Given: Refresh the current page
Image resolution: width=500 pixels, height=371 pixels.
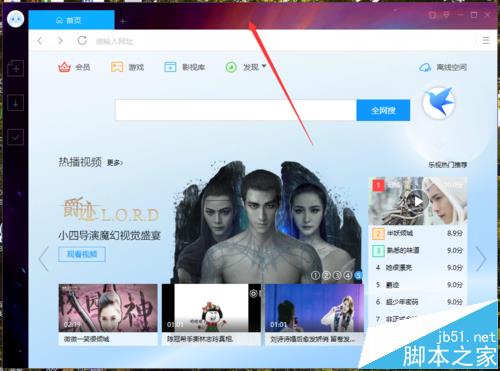Looking at the screenshot, I should point(82,41).
